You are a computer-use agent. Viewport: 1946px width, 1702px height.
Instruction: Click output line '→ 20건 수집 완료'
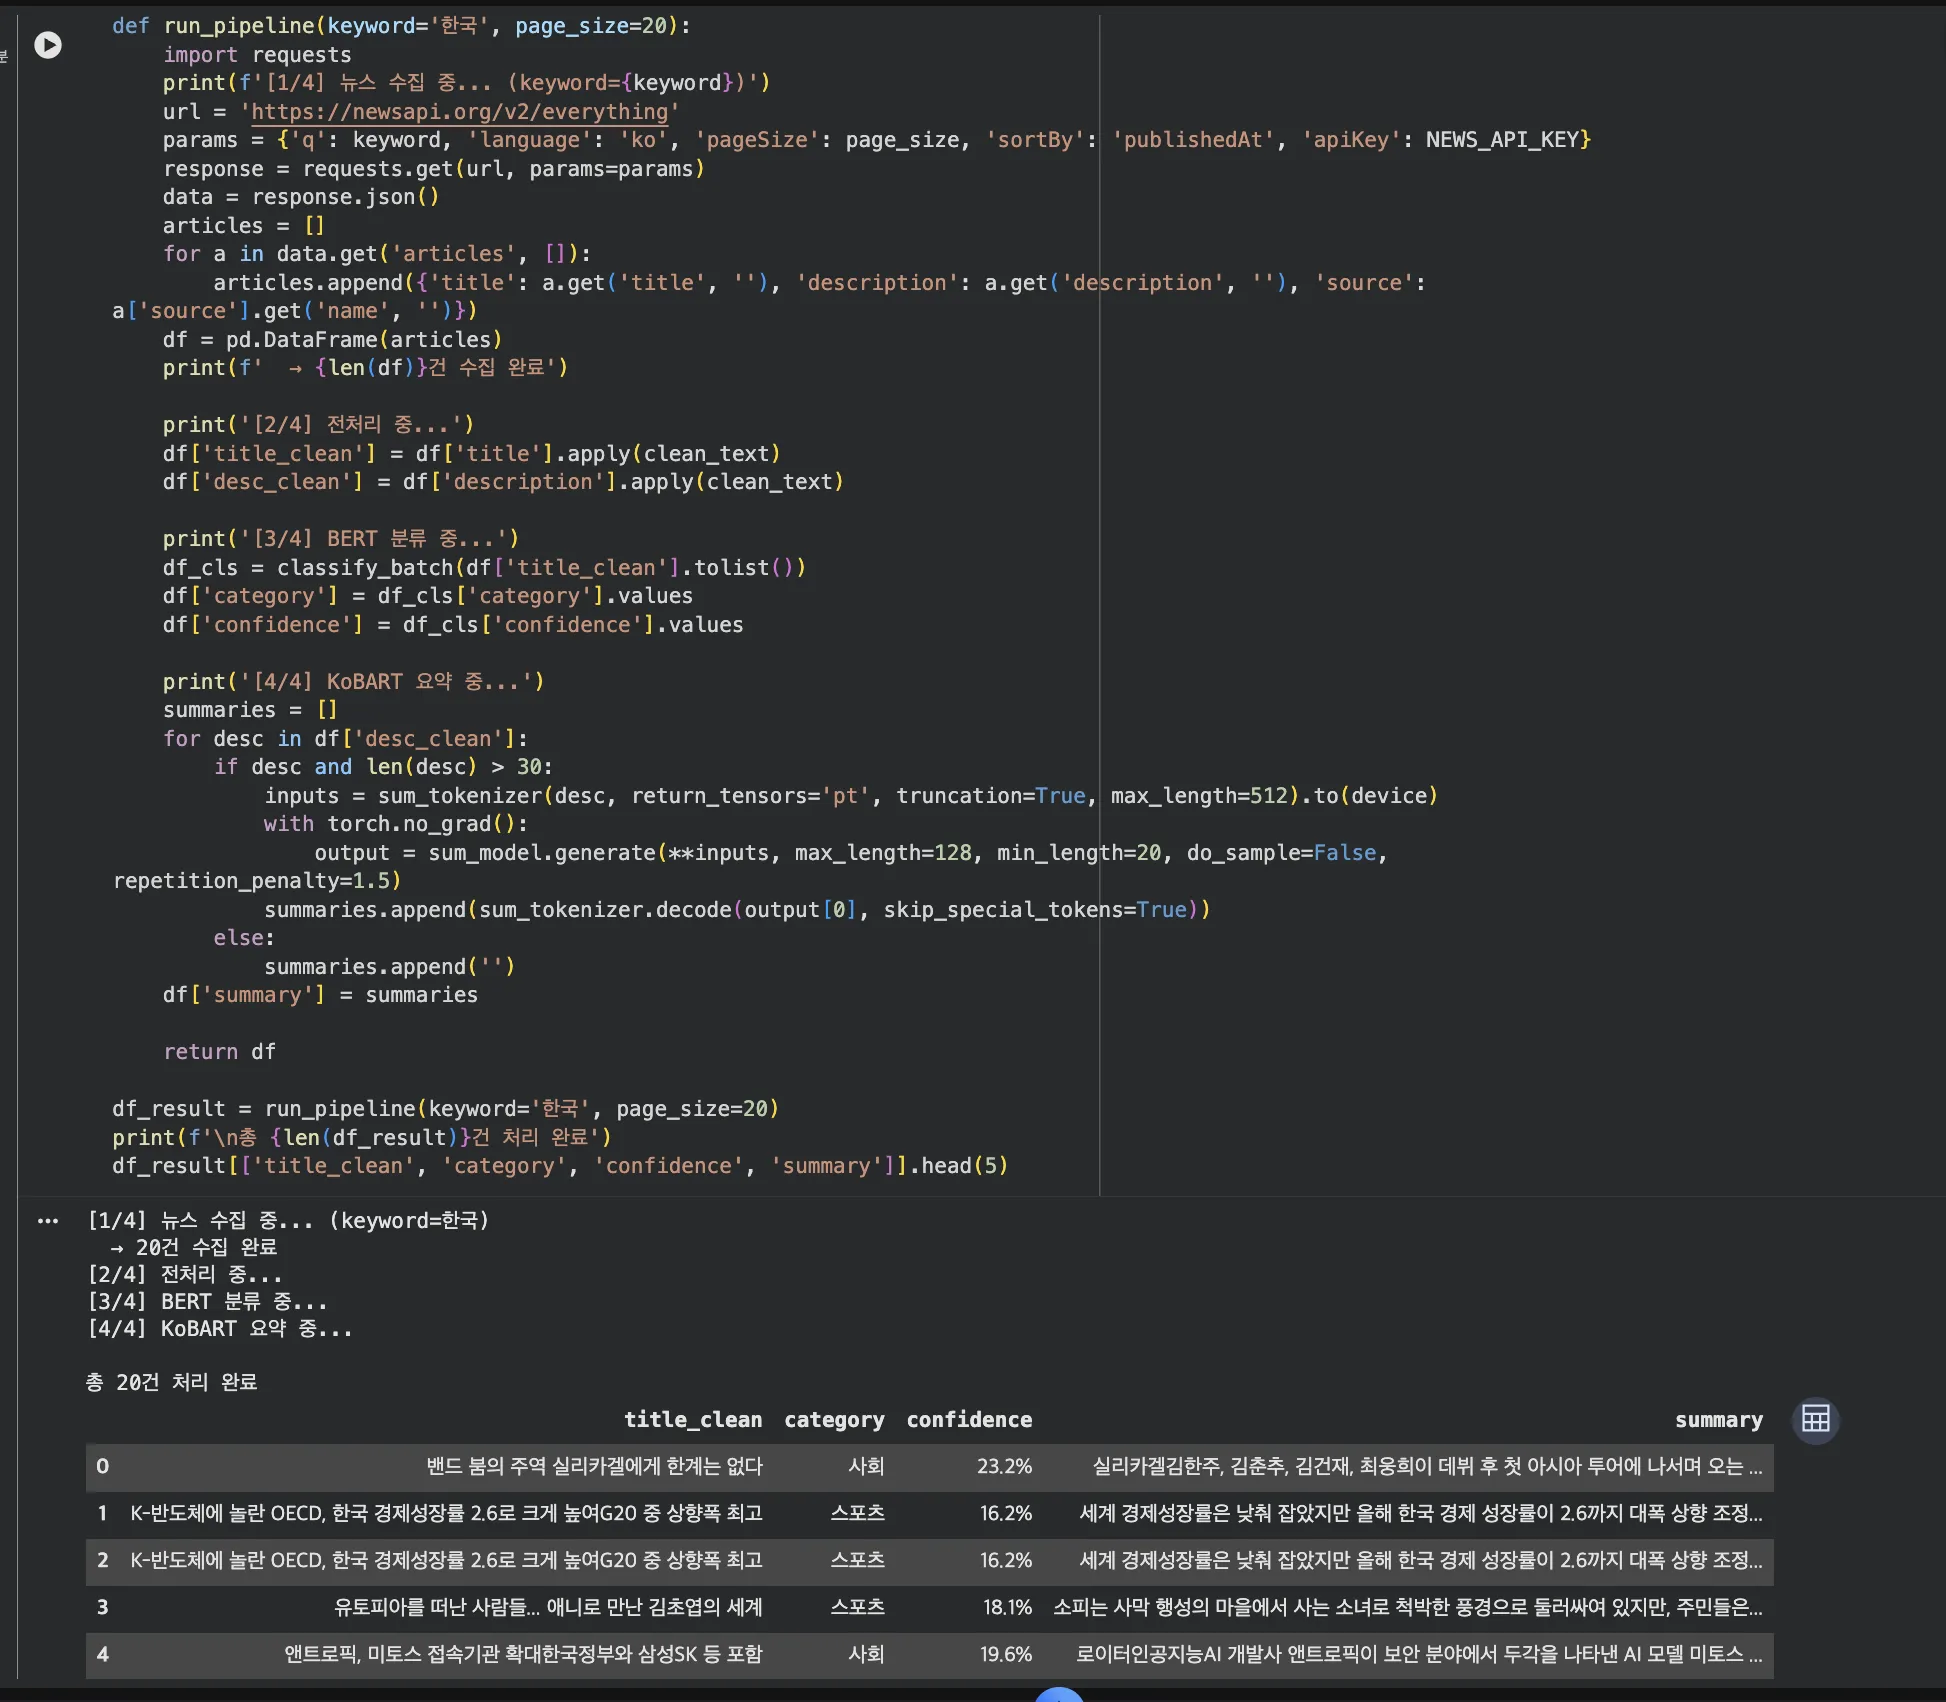(x=194, y=1248)
